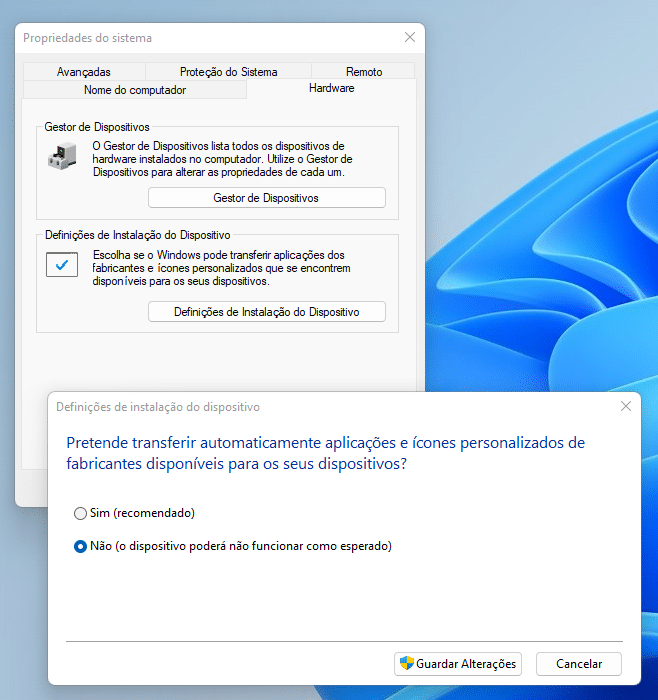
Task: Click the 'O Gestor de Dispositivos lista todos' description
Action: coord(222,159)
